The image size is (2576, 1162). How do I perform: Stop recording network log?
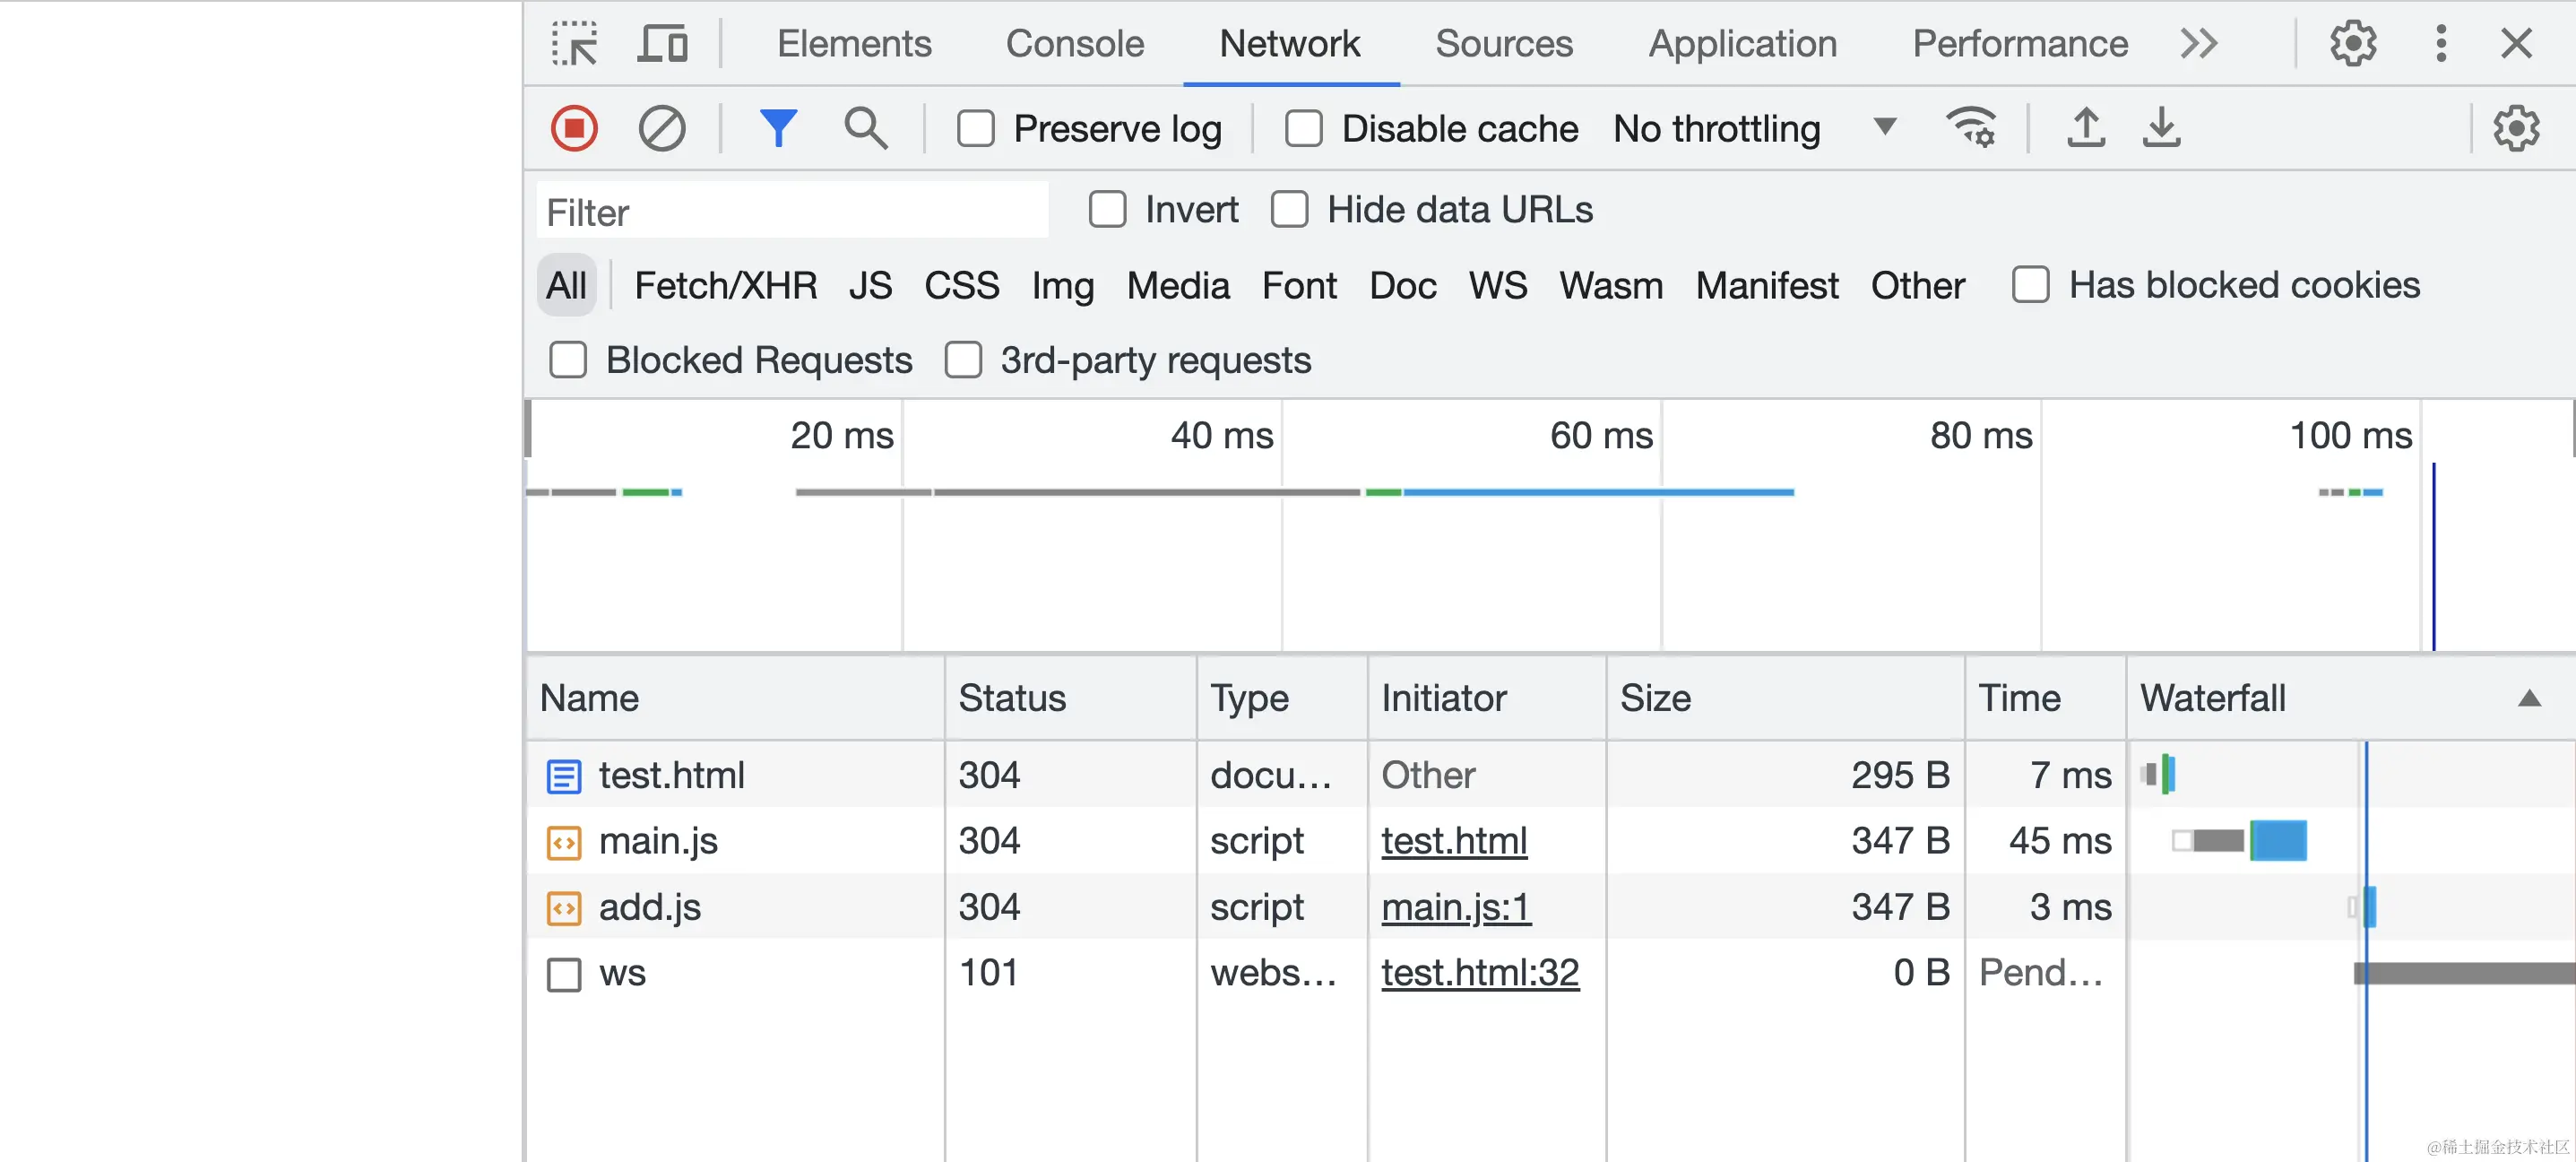click(x=574, y=128)
